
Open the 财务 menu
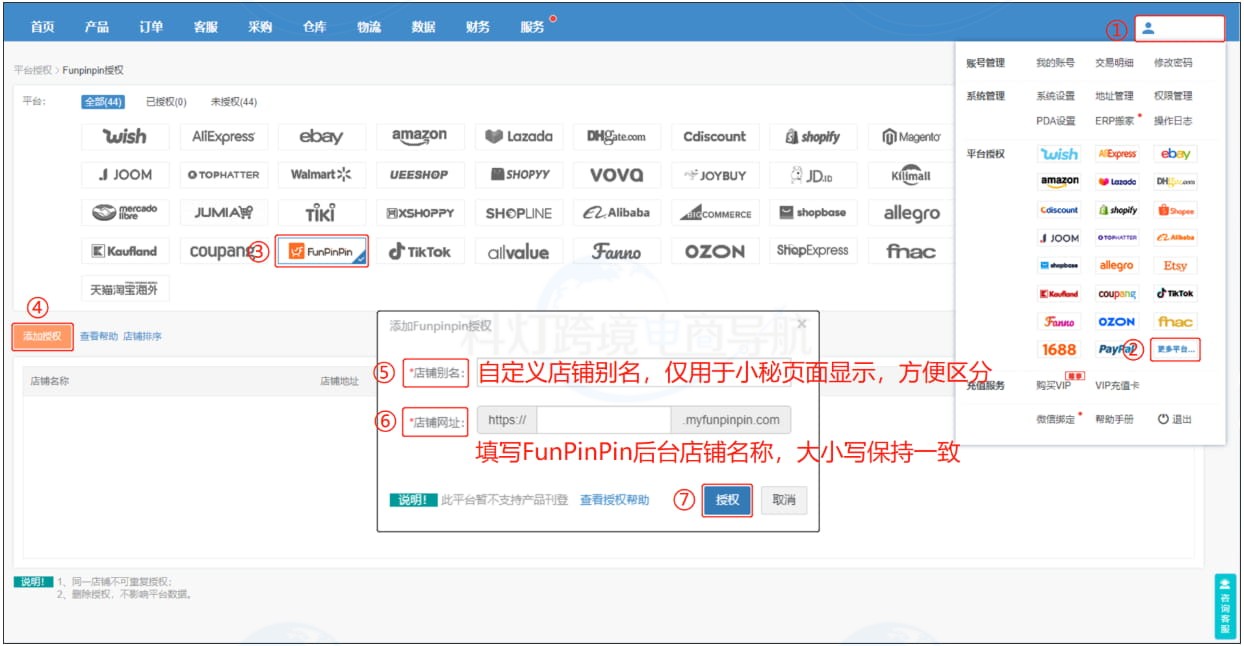(477, 28)
